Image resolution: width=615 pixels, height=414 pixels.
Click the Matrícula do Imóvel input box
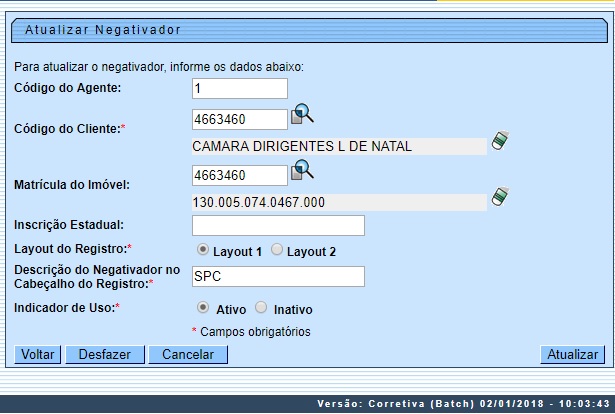click(x=239, y=176)
